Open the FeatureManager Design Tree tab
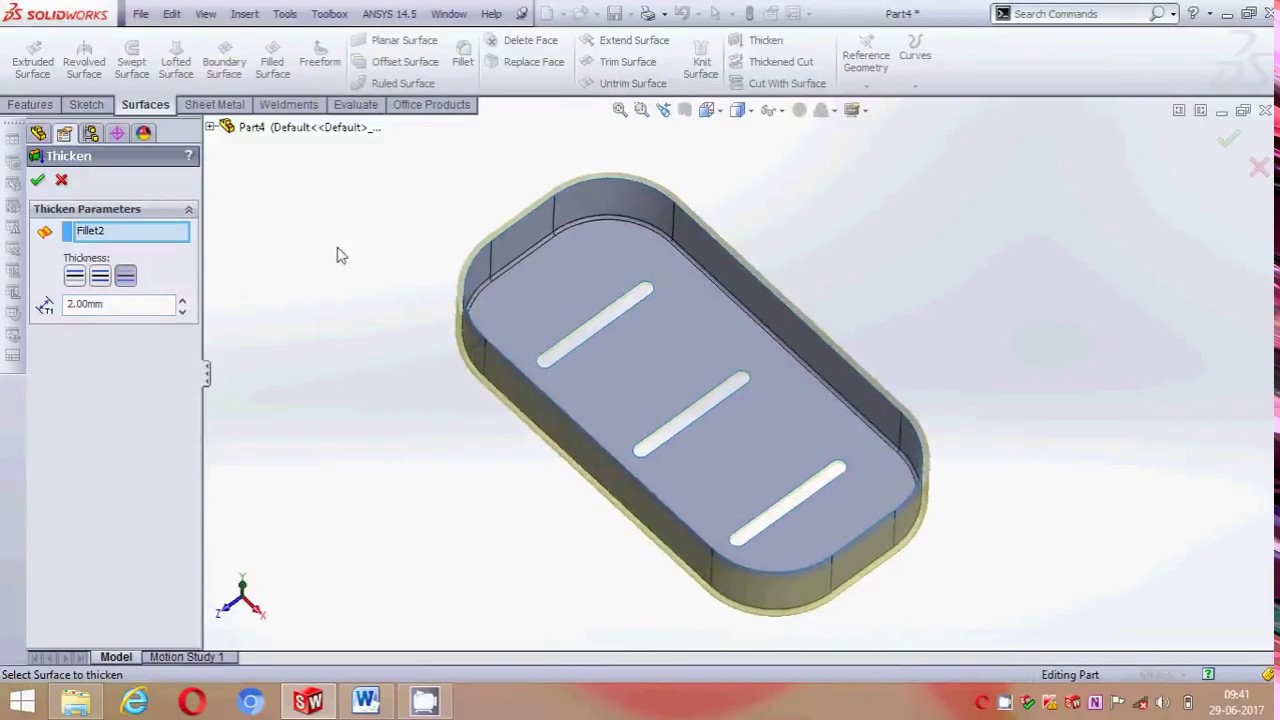Screen dimensions: 1280x720 click(39, 133)
